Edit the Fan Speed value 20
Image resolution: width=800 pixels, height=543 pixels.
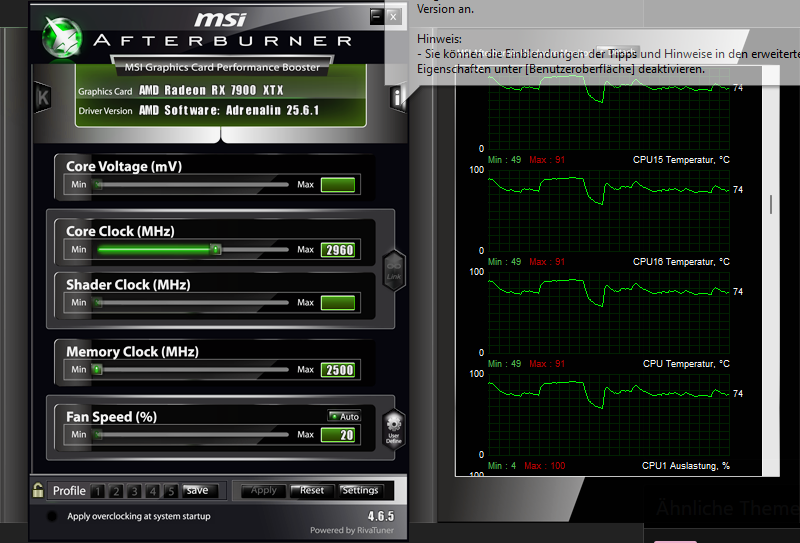point(338,435)
